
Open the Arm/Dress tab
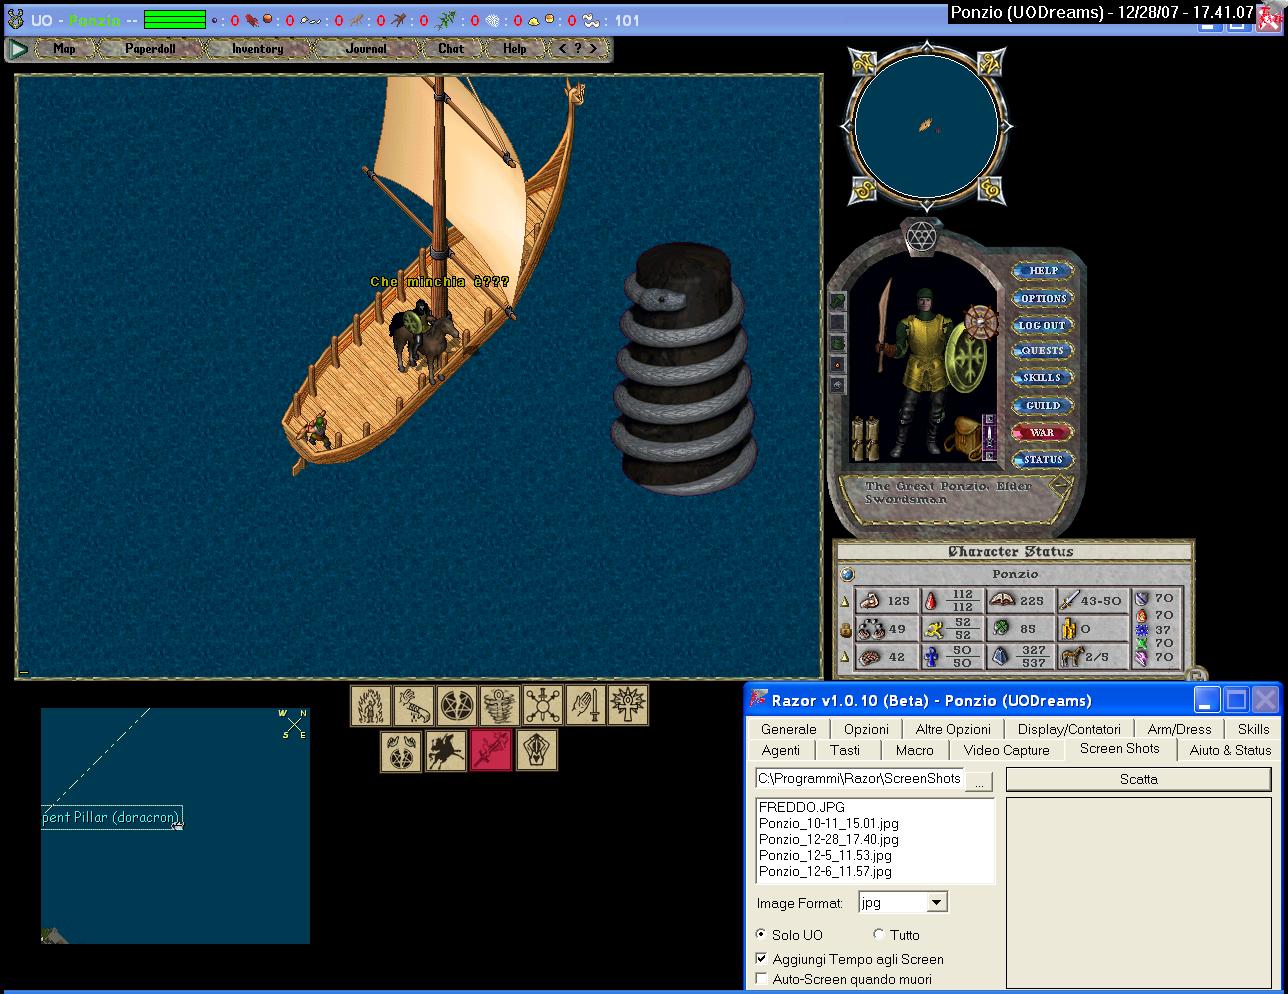coord(1179,729)
